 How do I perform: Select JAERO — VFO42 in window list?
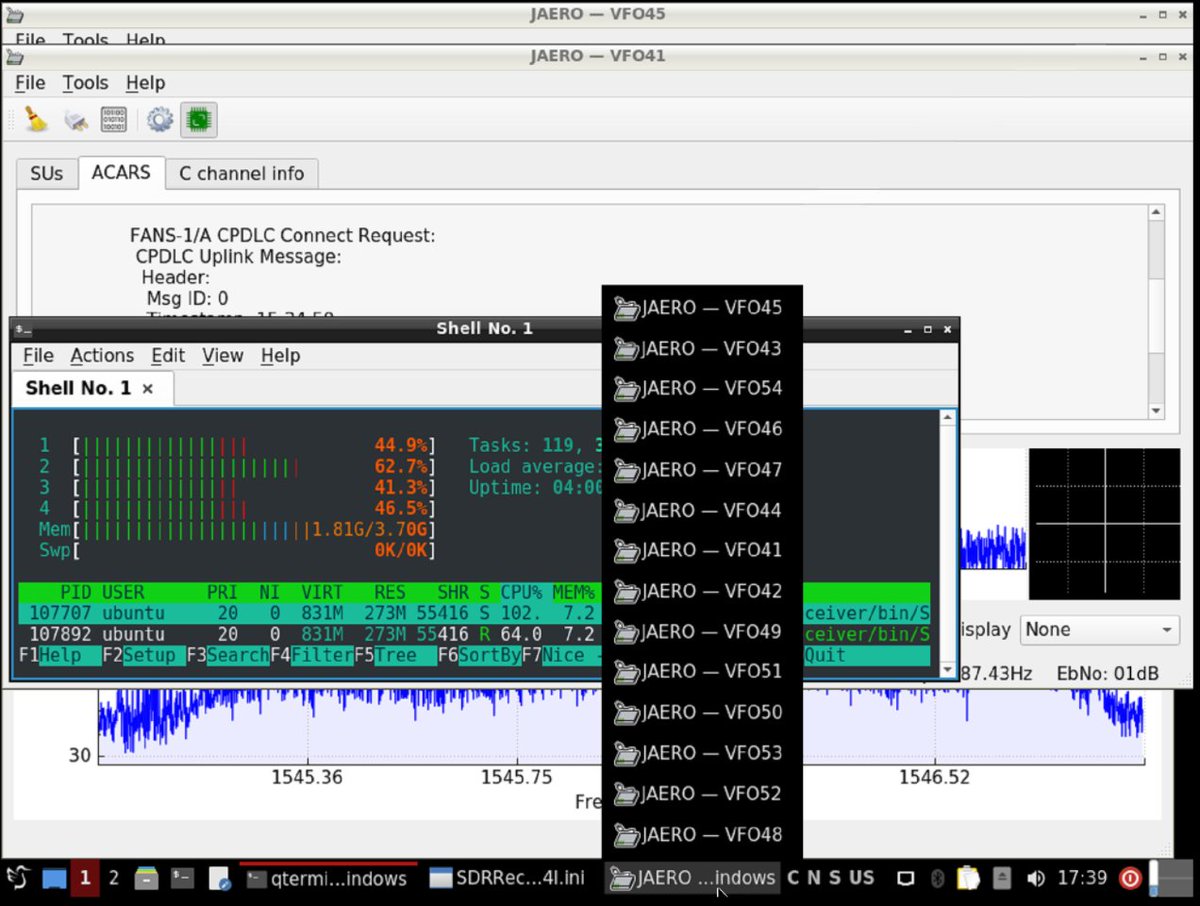click(x=702, y=591)
